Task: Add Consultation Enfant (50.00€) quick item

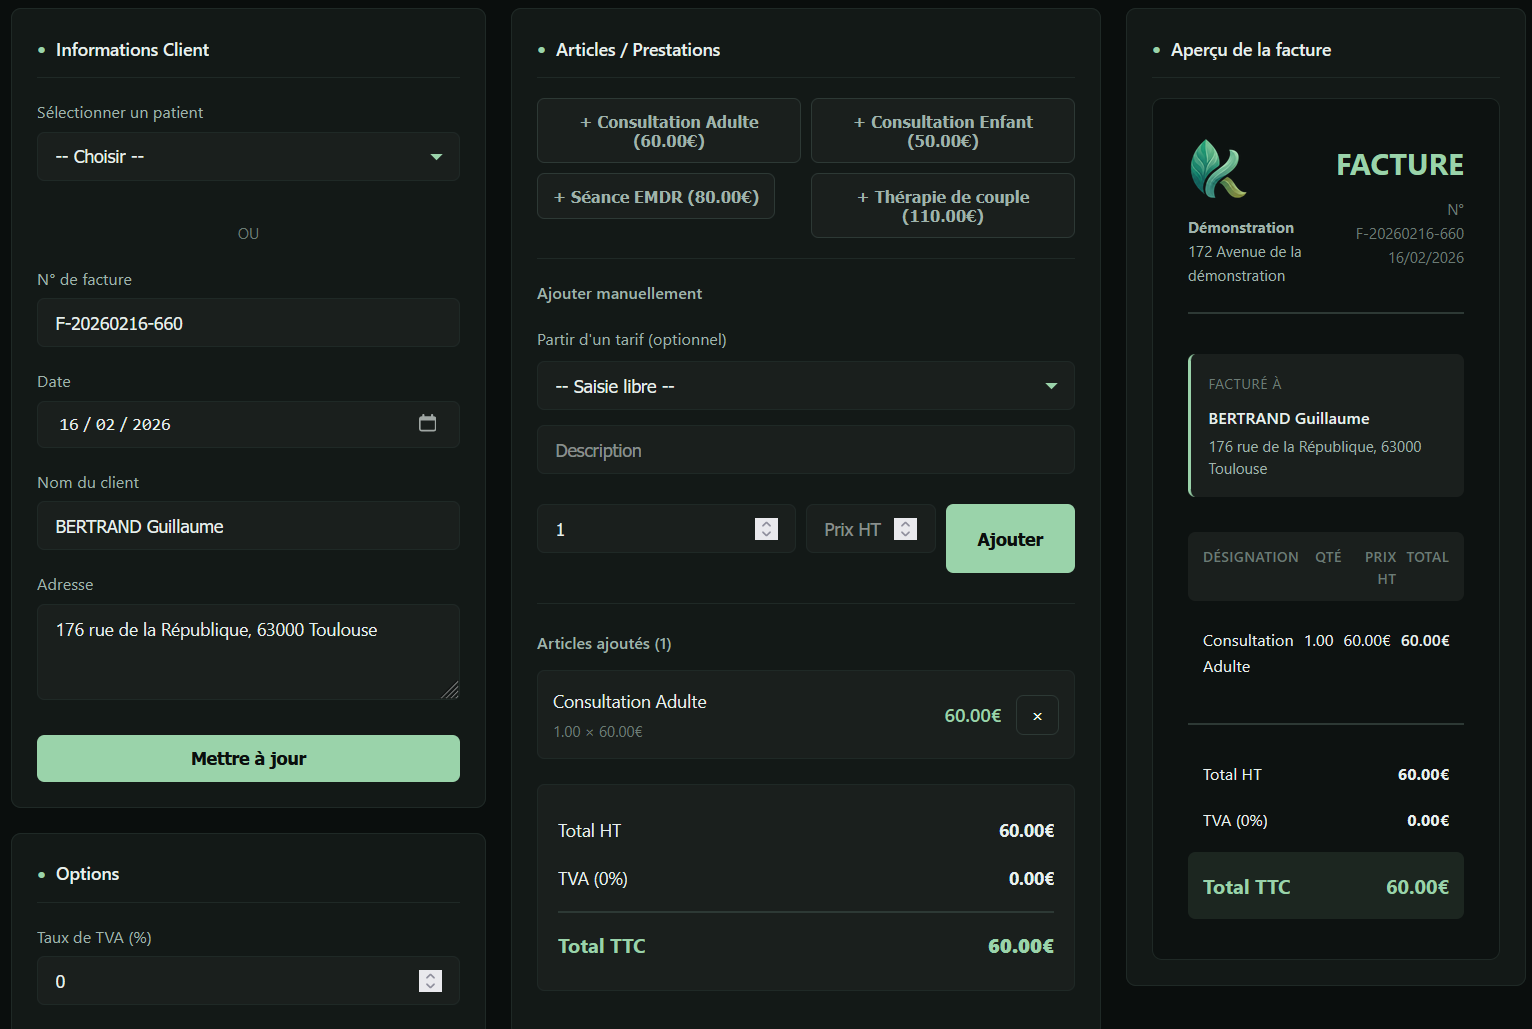Action: [942, 131]
